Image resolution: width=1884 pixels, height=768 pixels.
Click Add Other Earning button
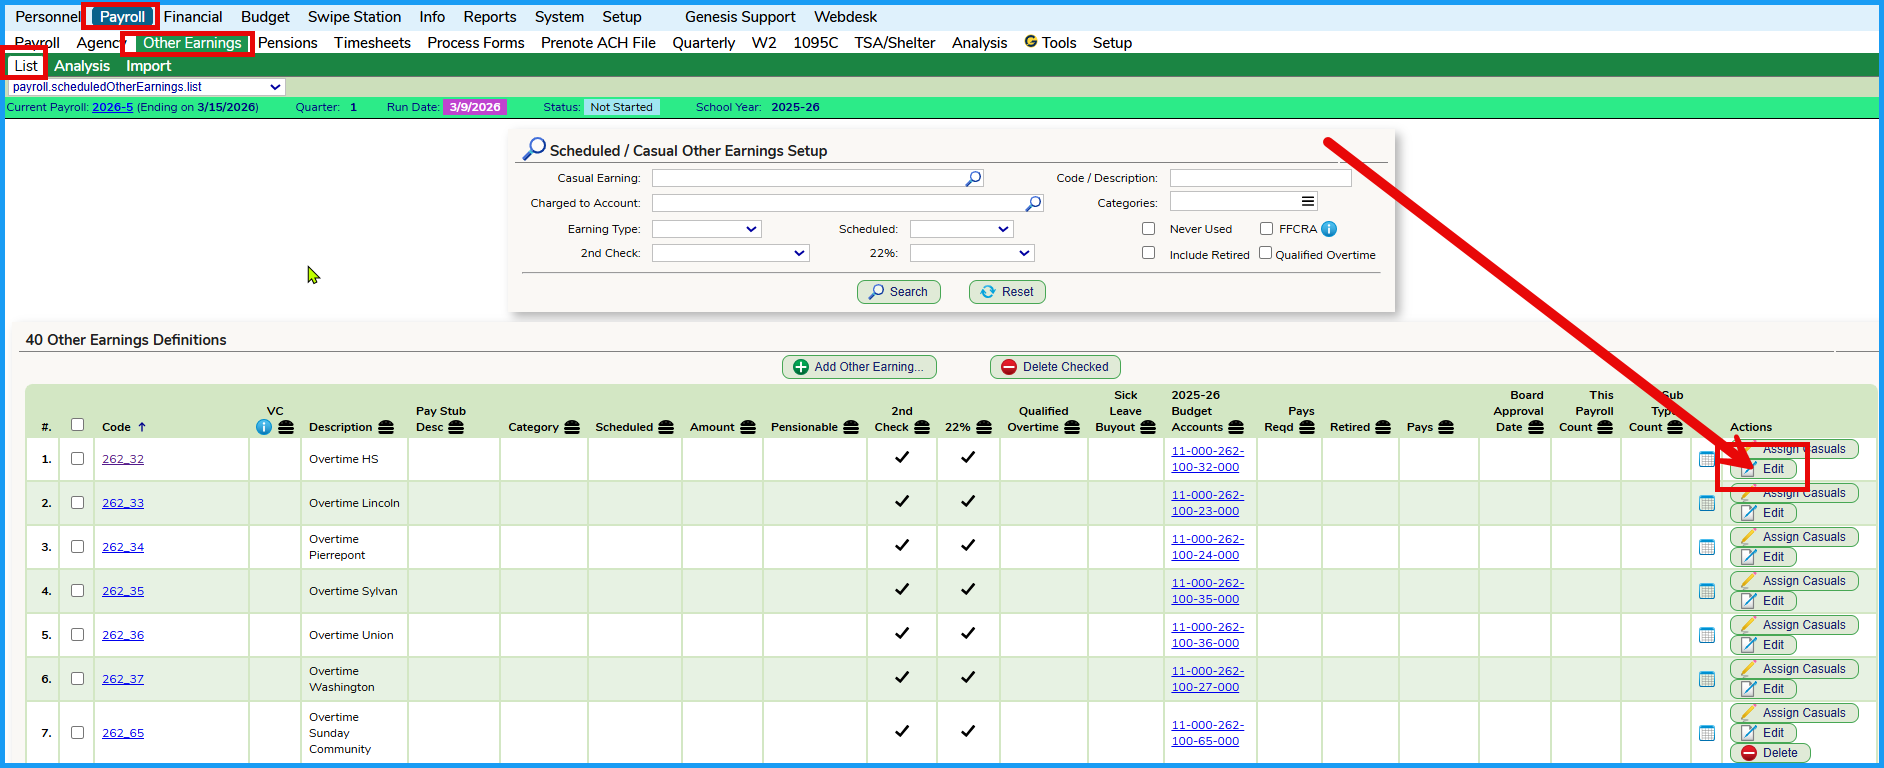coord(859,367)
